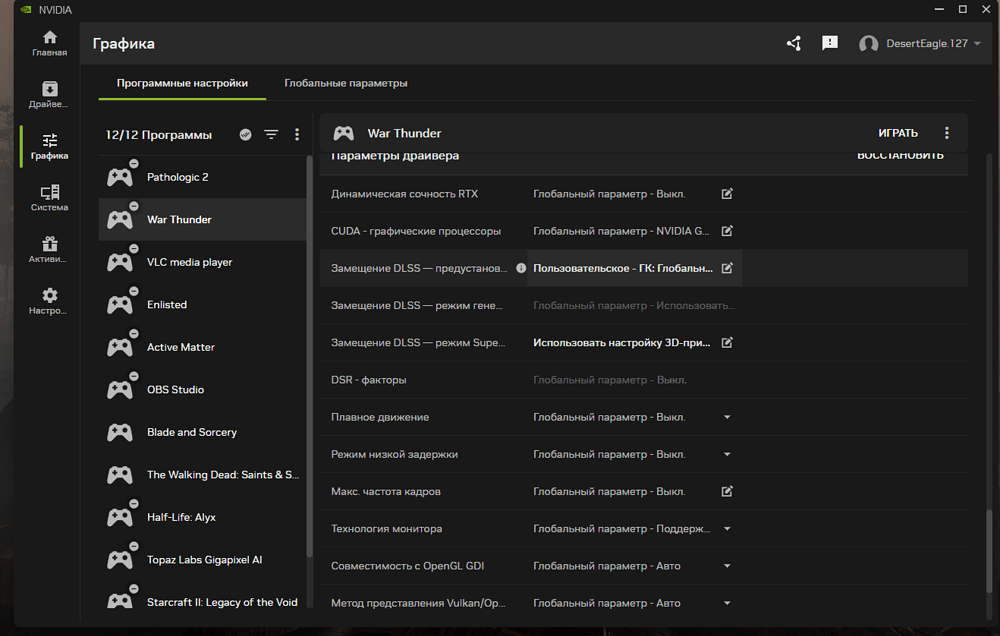Select the Графика sidebar icon

(50, 146)
